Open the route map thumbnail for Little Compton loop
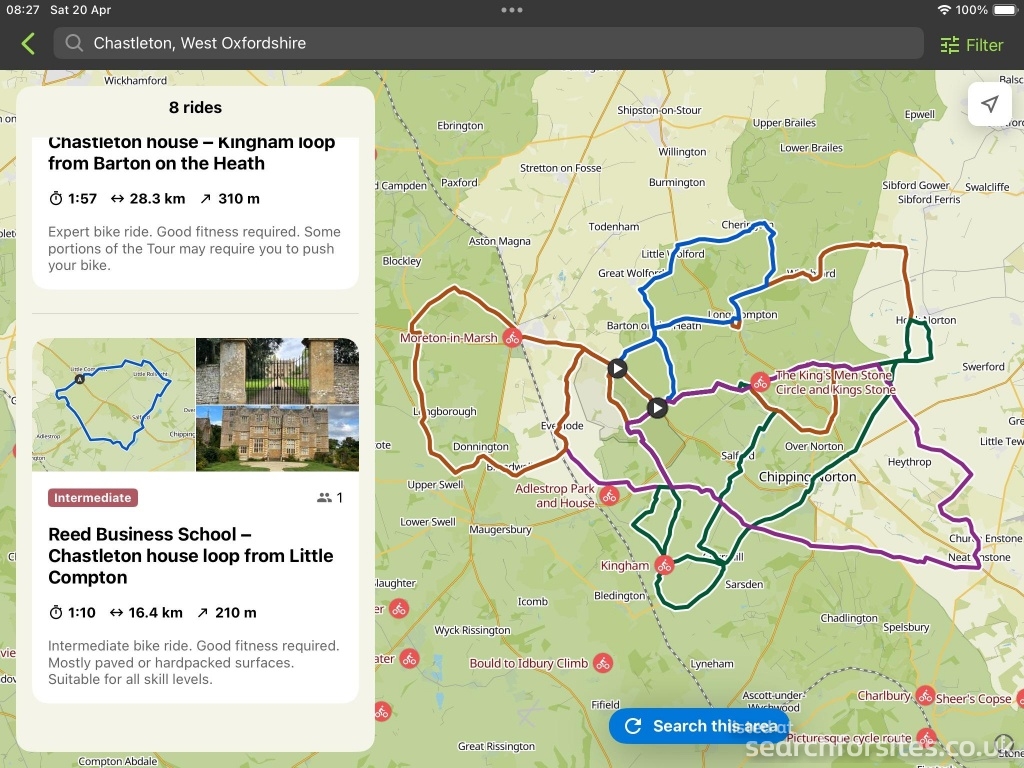 (113, 404)
